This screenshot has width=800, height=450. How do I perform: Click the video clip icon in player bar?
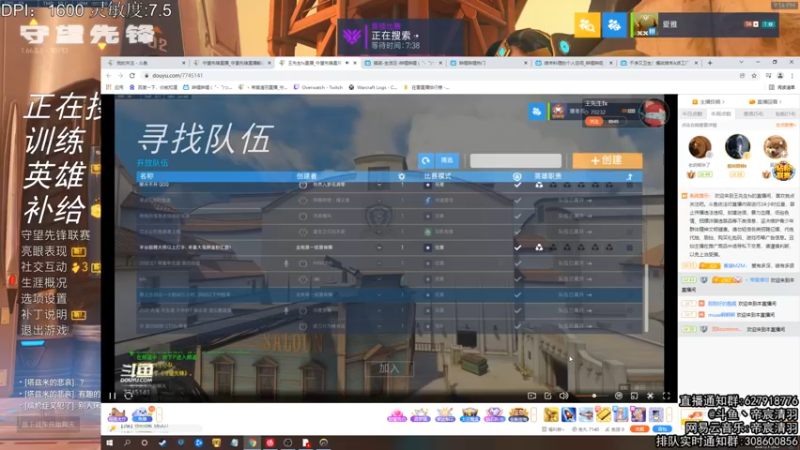point(532,395)
